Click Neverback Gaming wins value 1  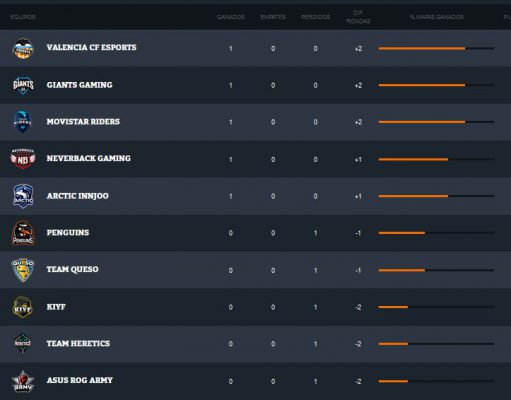231,160
